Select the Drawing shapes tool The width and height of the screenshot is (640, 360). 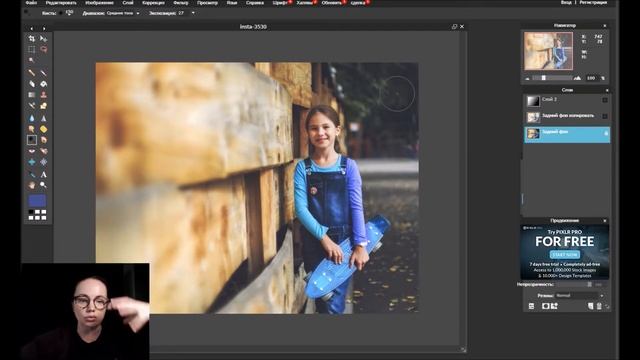43,106
